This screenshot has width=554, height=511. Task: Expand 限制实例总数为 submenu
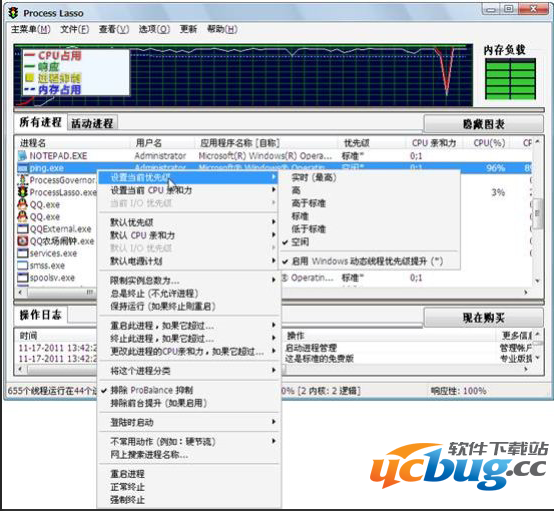click(x=189, y=281)
